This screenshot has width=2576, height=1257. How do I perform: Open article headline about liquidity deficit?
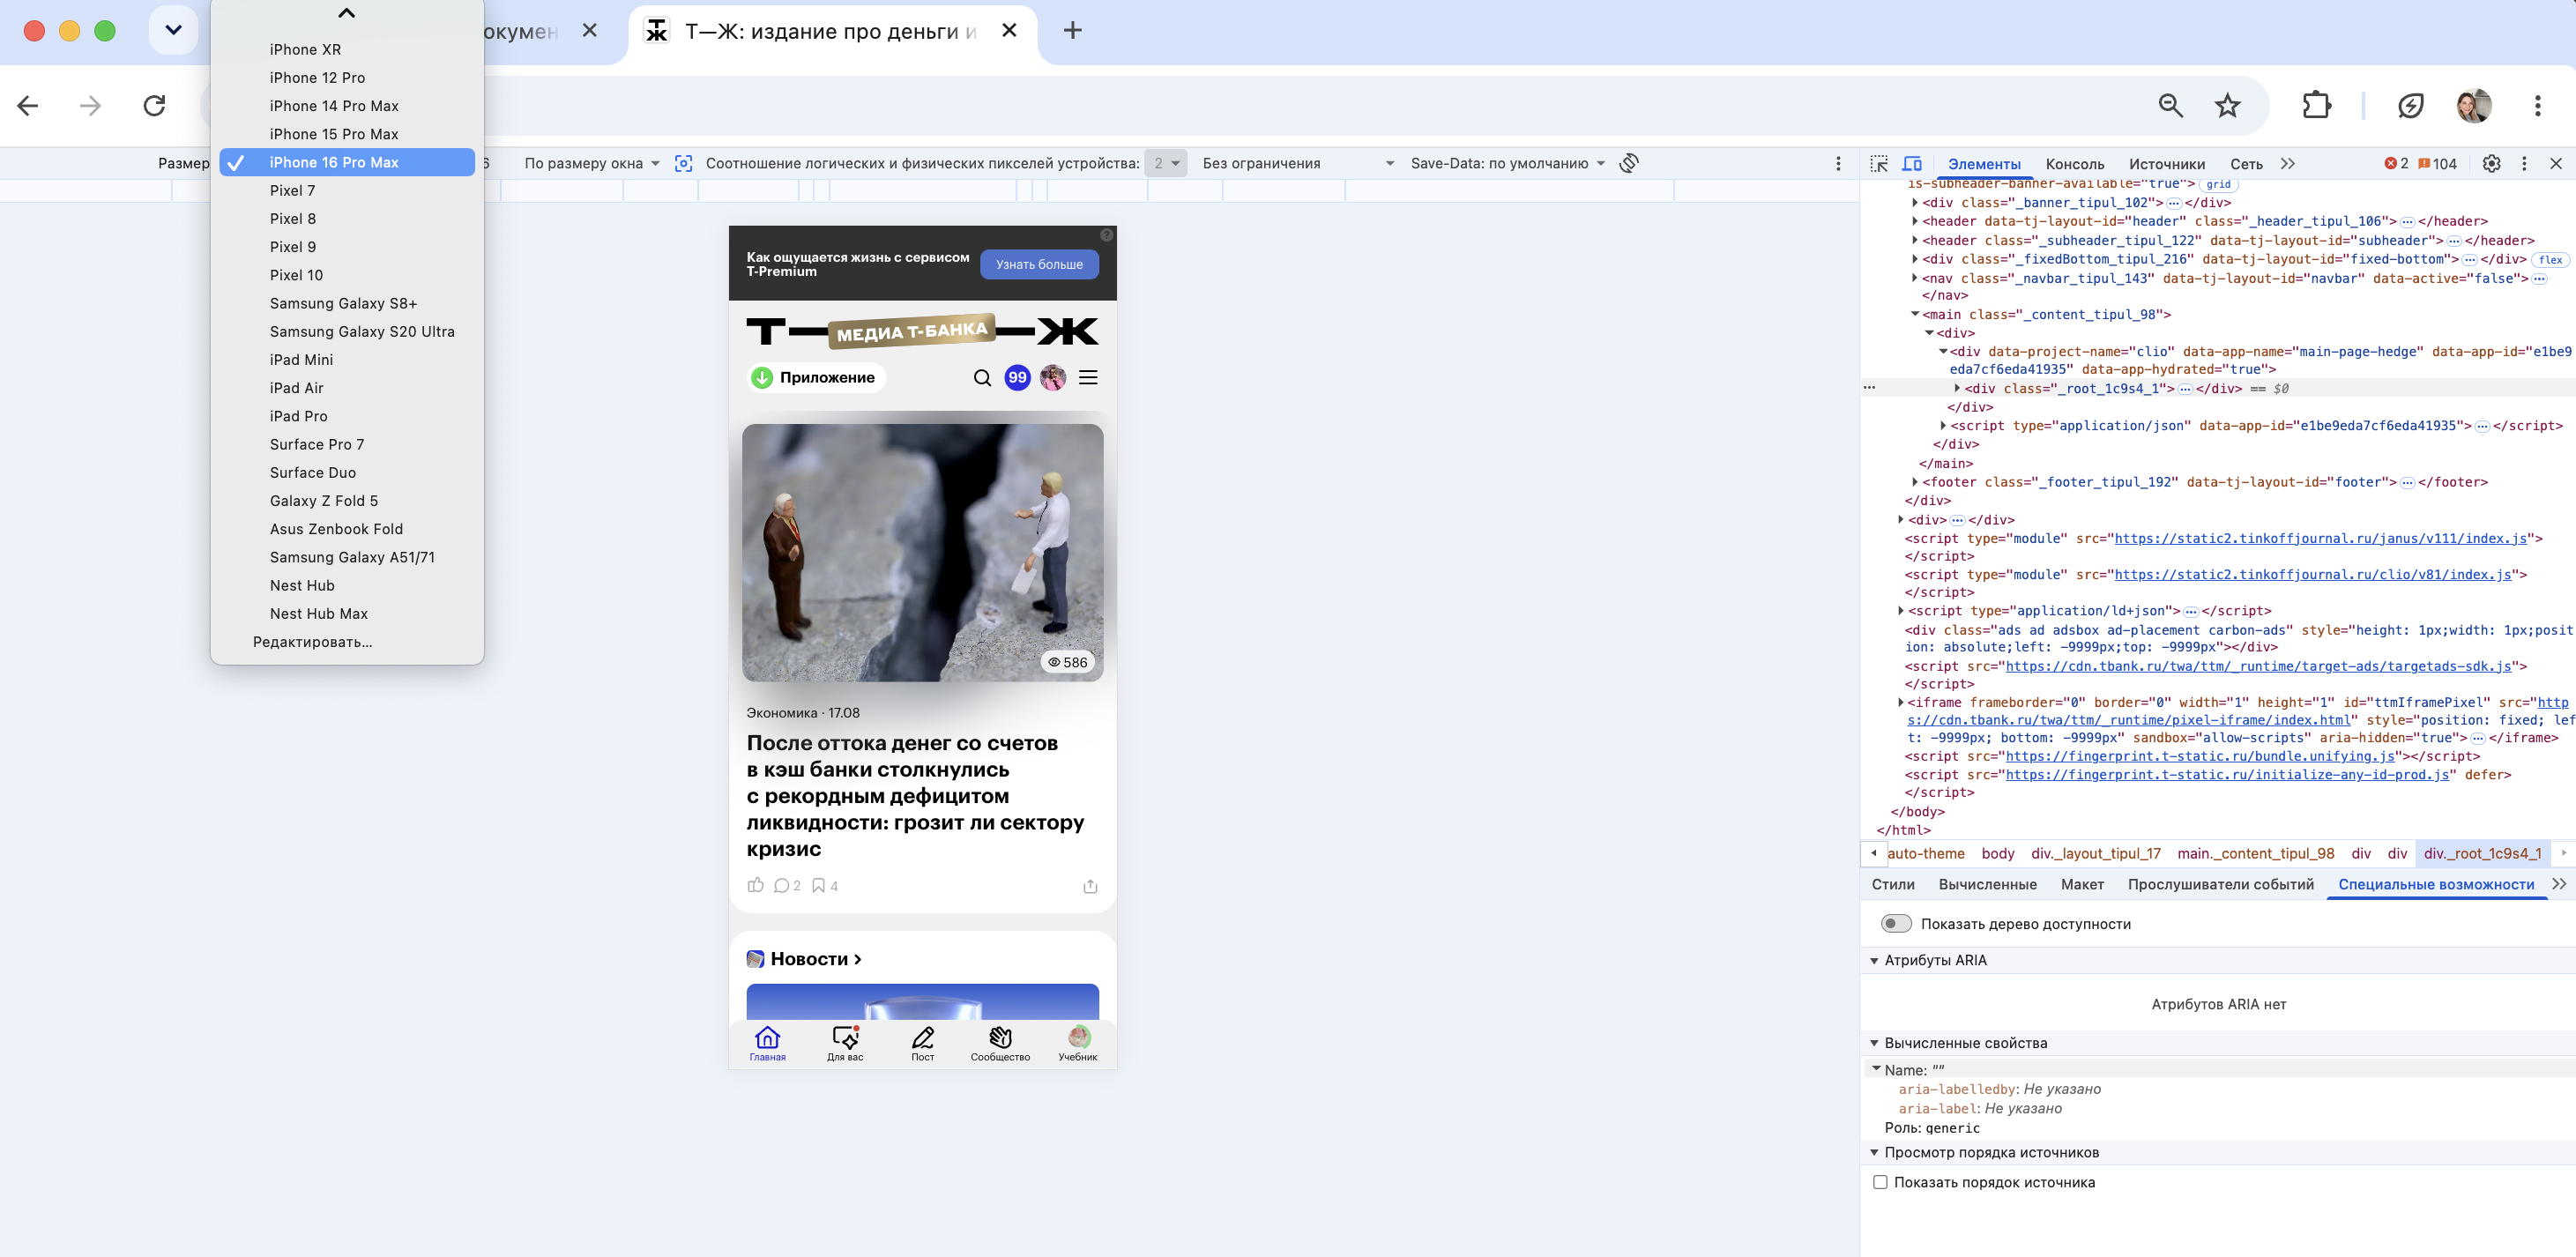(x=917, y=796)
